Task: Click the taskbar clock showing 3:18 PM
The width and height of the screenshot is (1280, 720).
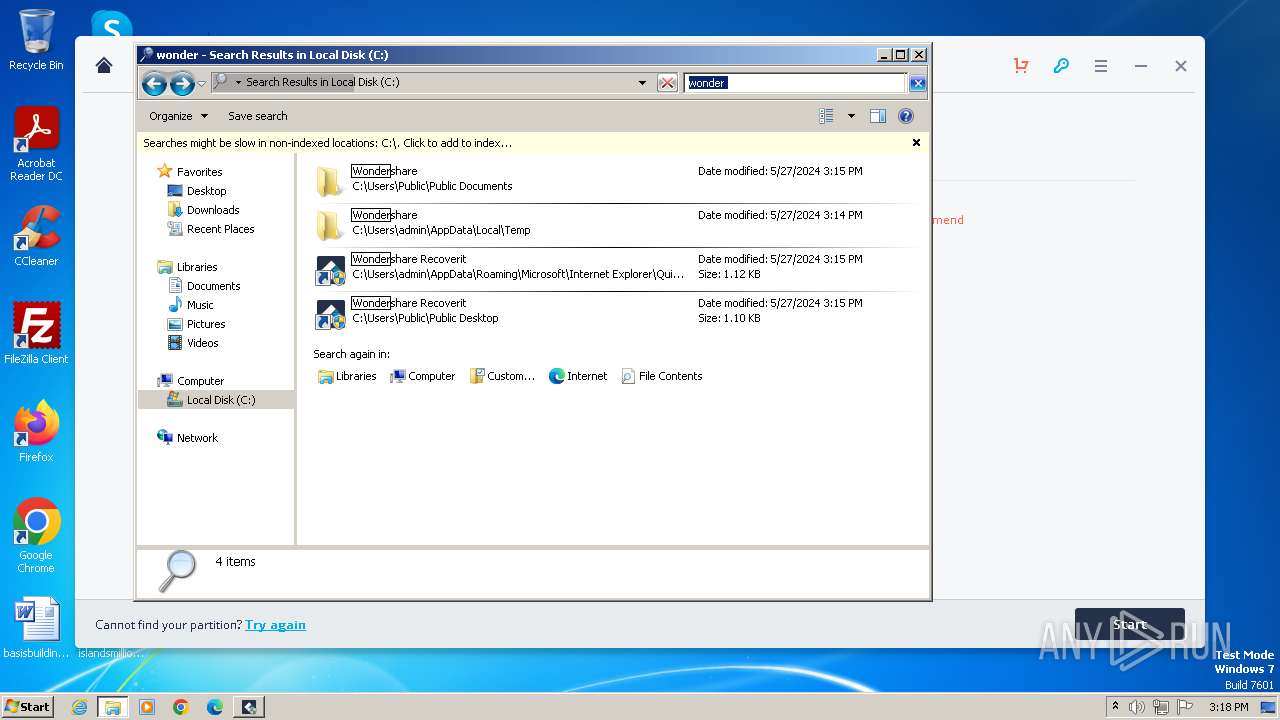Action: coord(1228,707)
